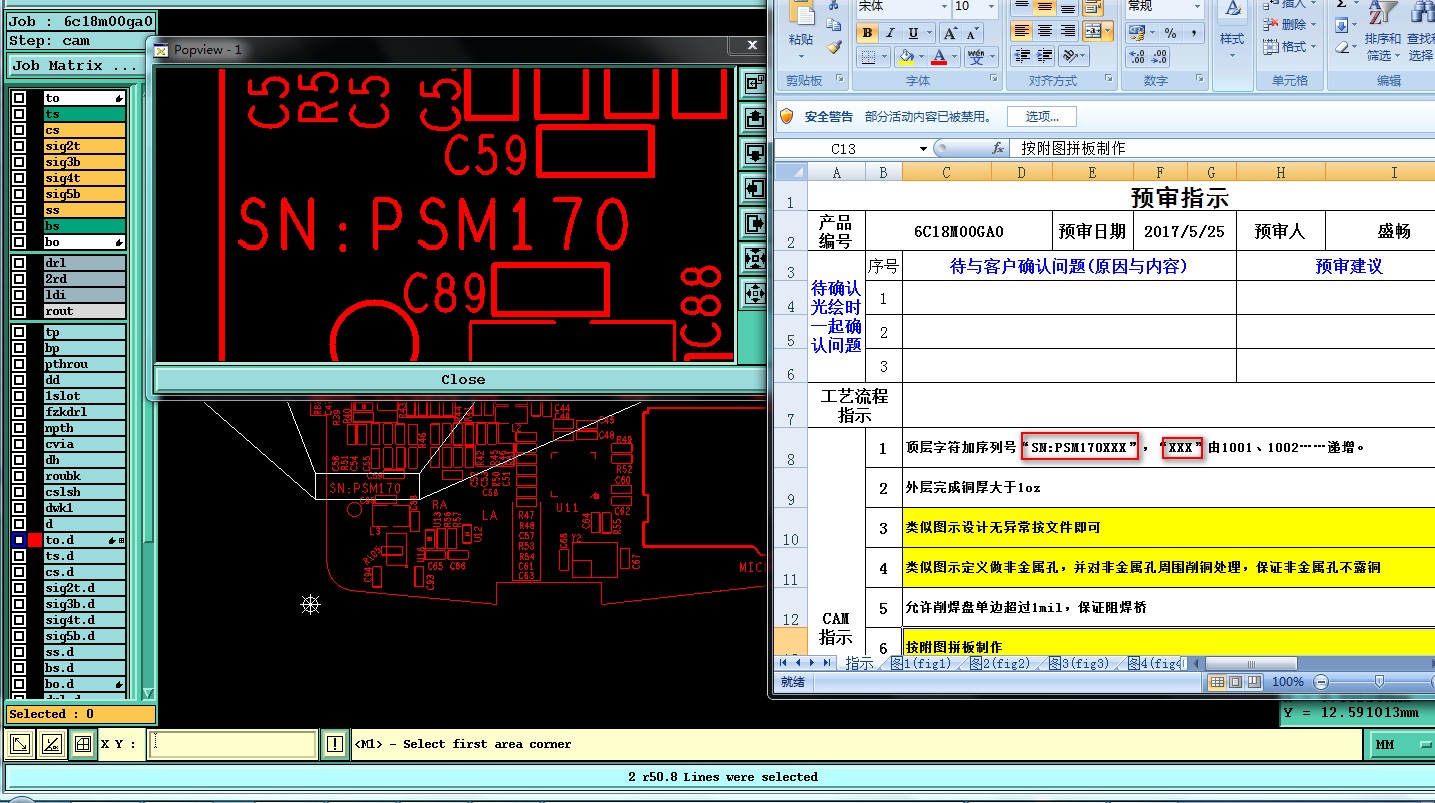1435x803 pixels.
Task: Toggle Underline formatting in Excel
Action: [x=913, y=32]
